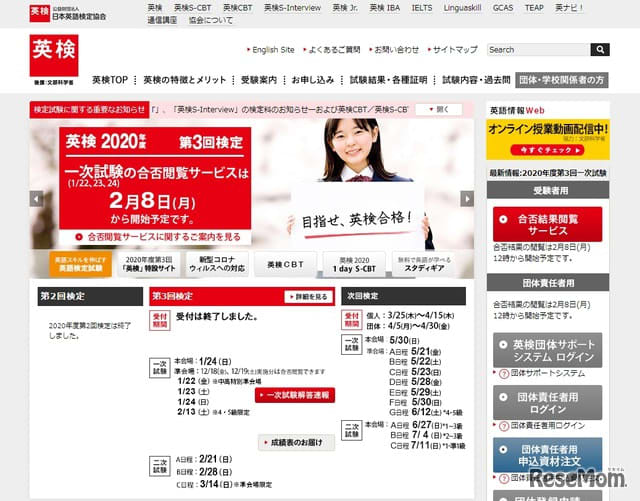The width and height of the screenshot is (640, 501).
Task: Click 今すぐチェック button on banner
Action: [547, 150]
